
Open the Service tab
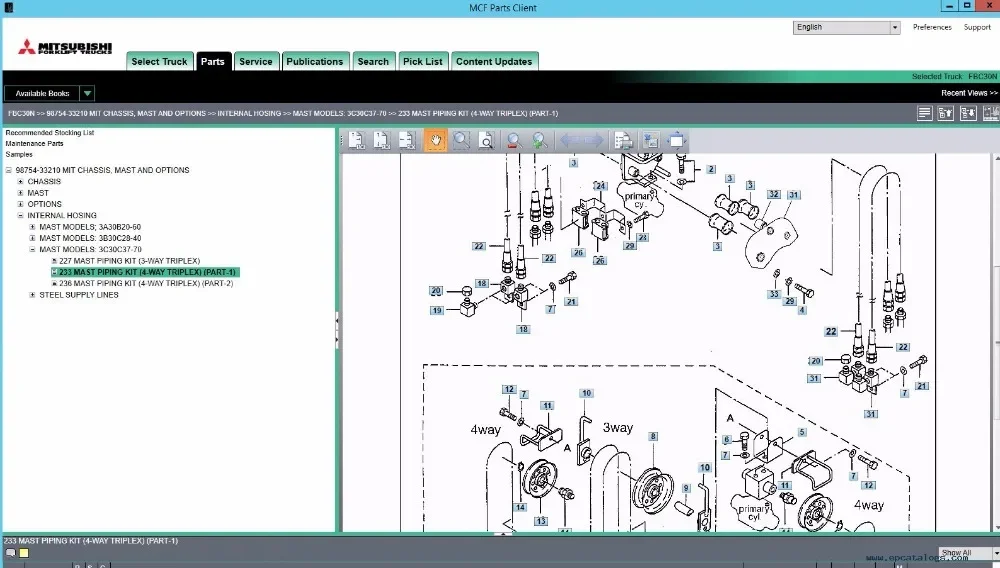click(256, 61)
